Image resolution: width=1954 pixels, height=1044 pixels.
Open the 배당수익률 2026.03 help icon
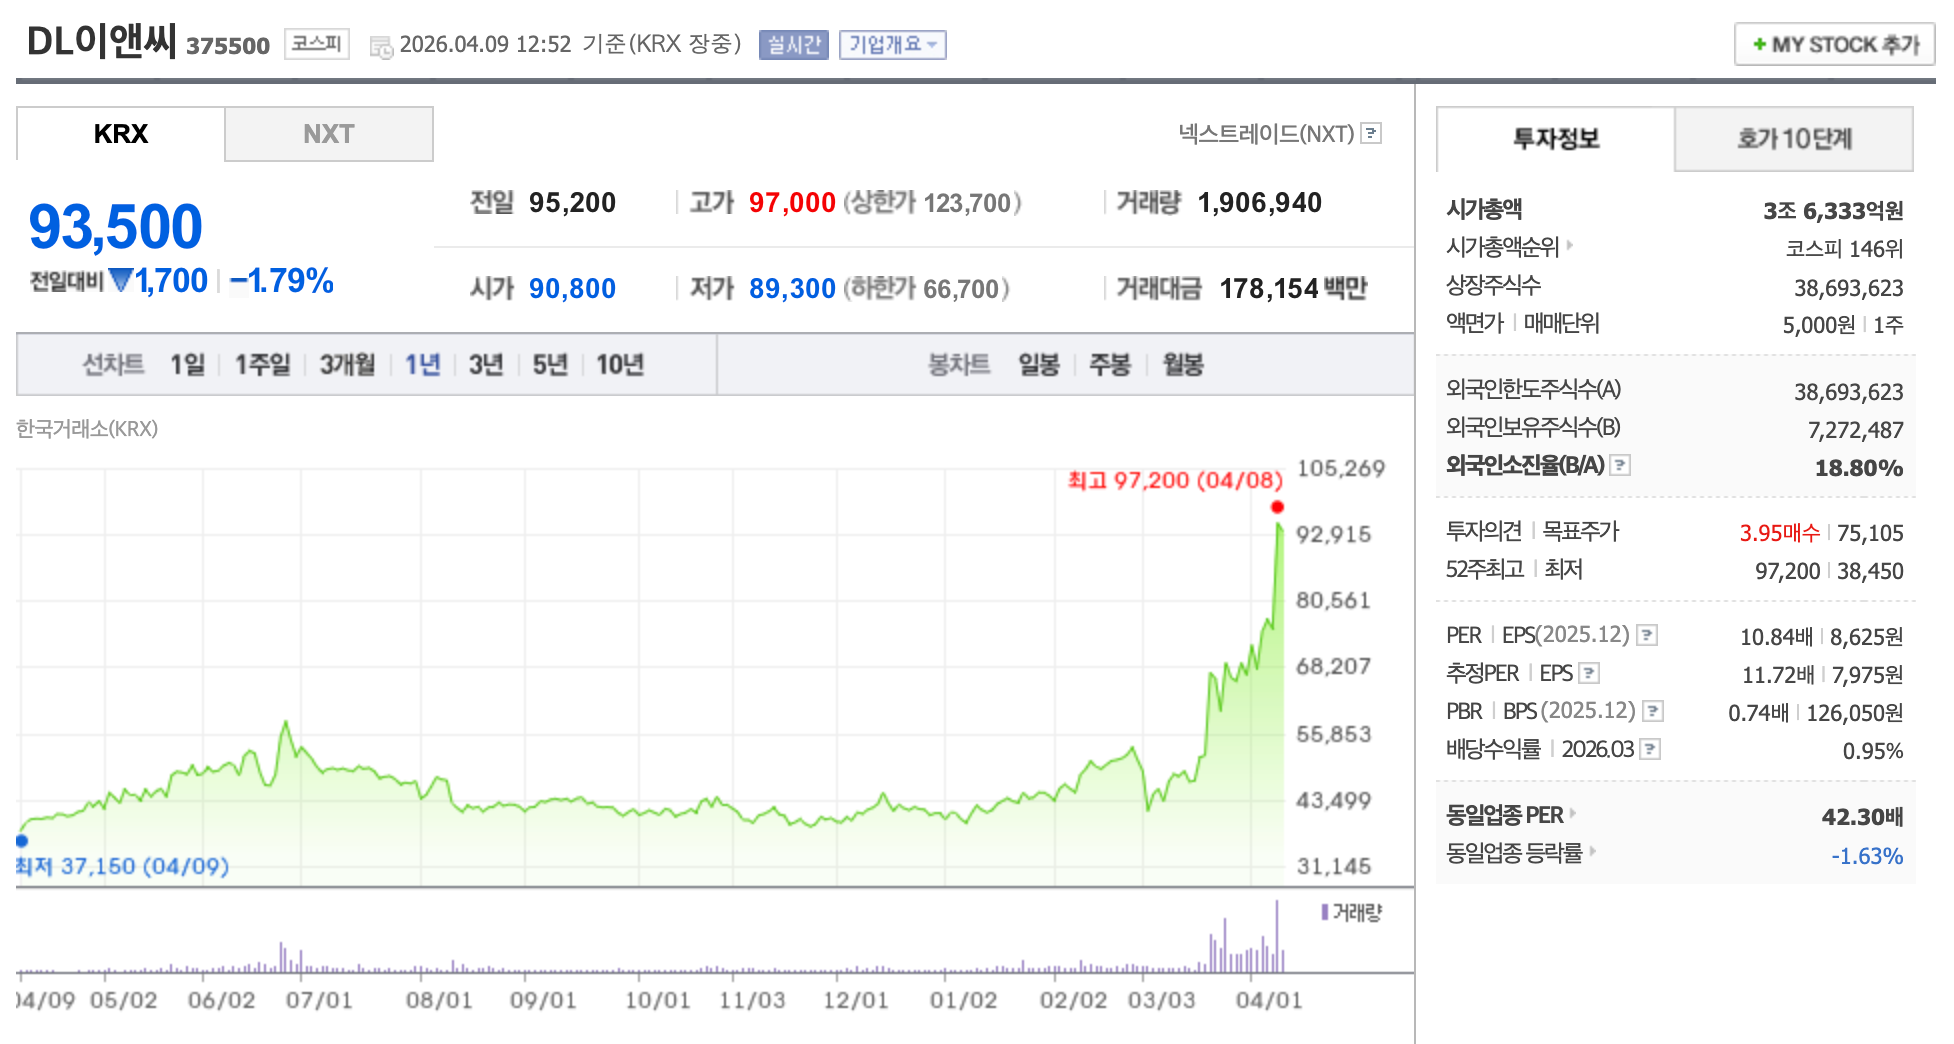pos(1651,749)
